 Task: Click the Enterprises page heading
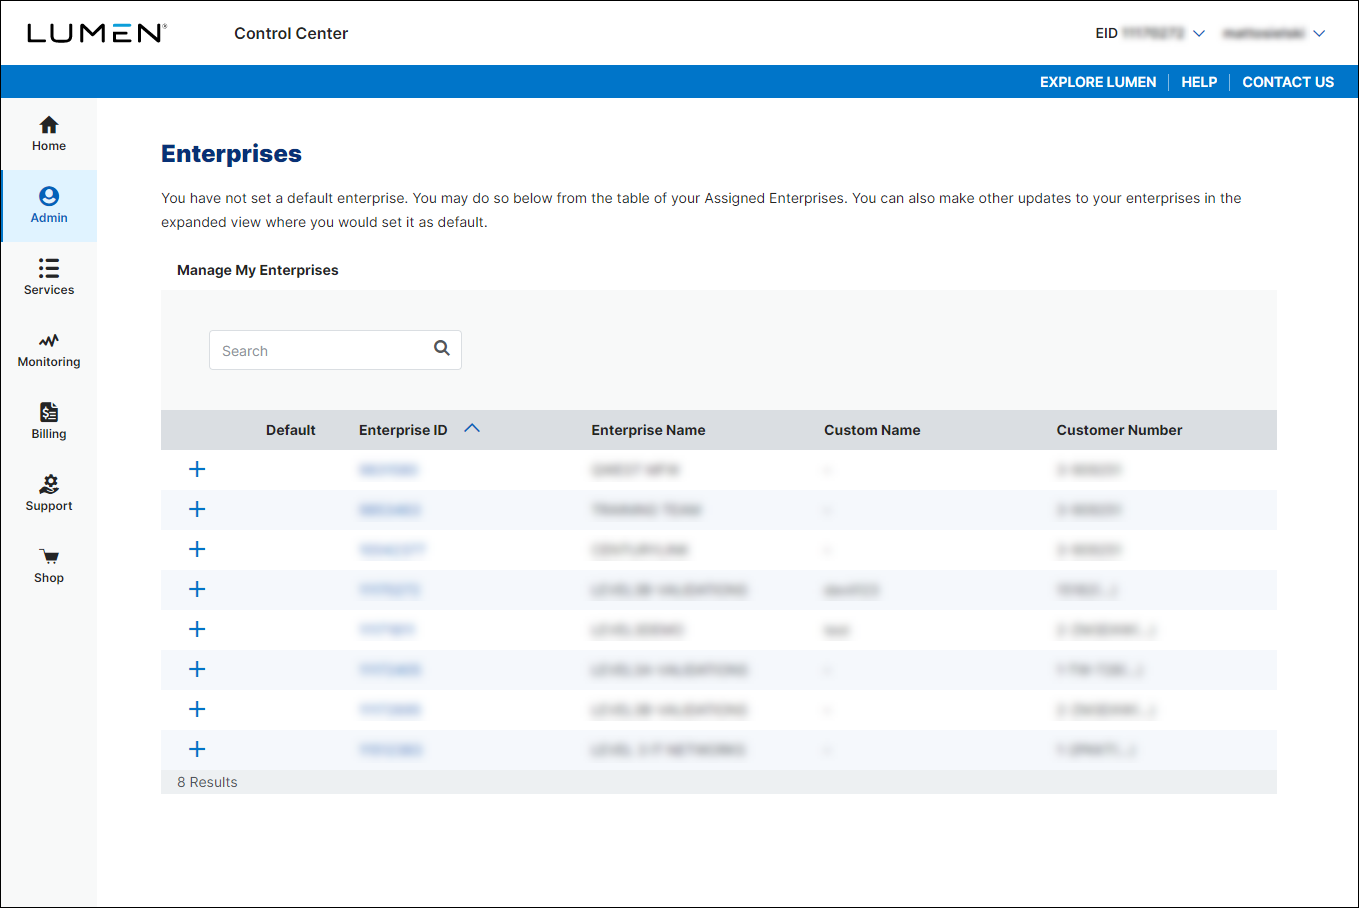tap(231, 153)
